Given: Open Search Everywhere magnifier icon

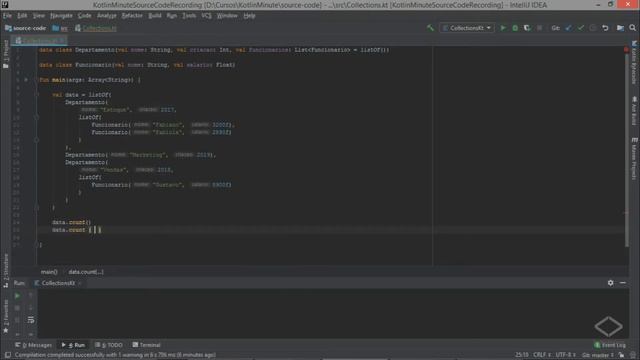Looking at the screenshot, I should pyautogui.click(x=633, y=28).
